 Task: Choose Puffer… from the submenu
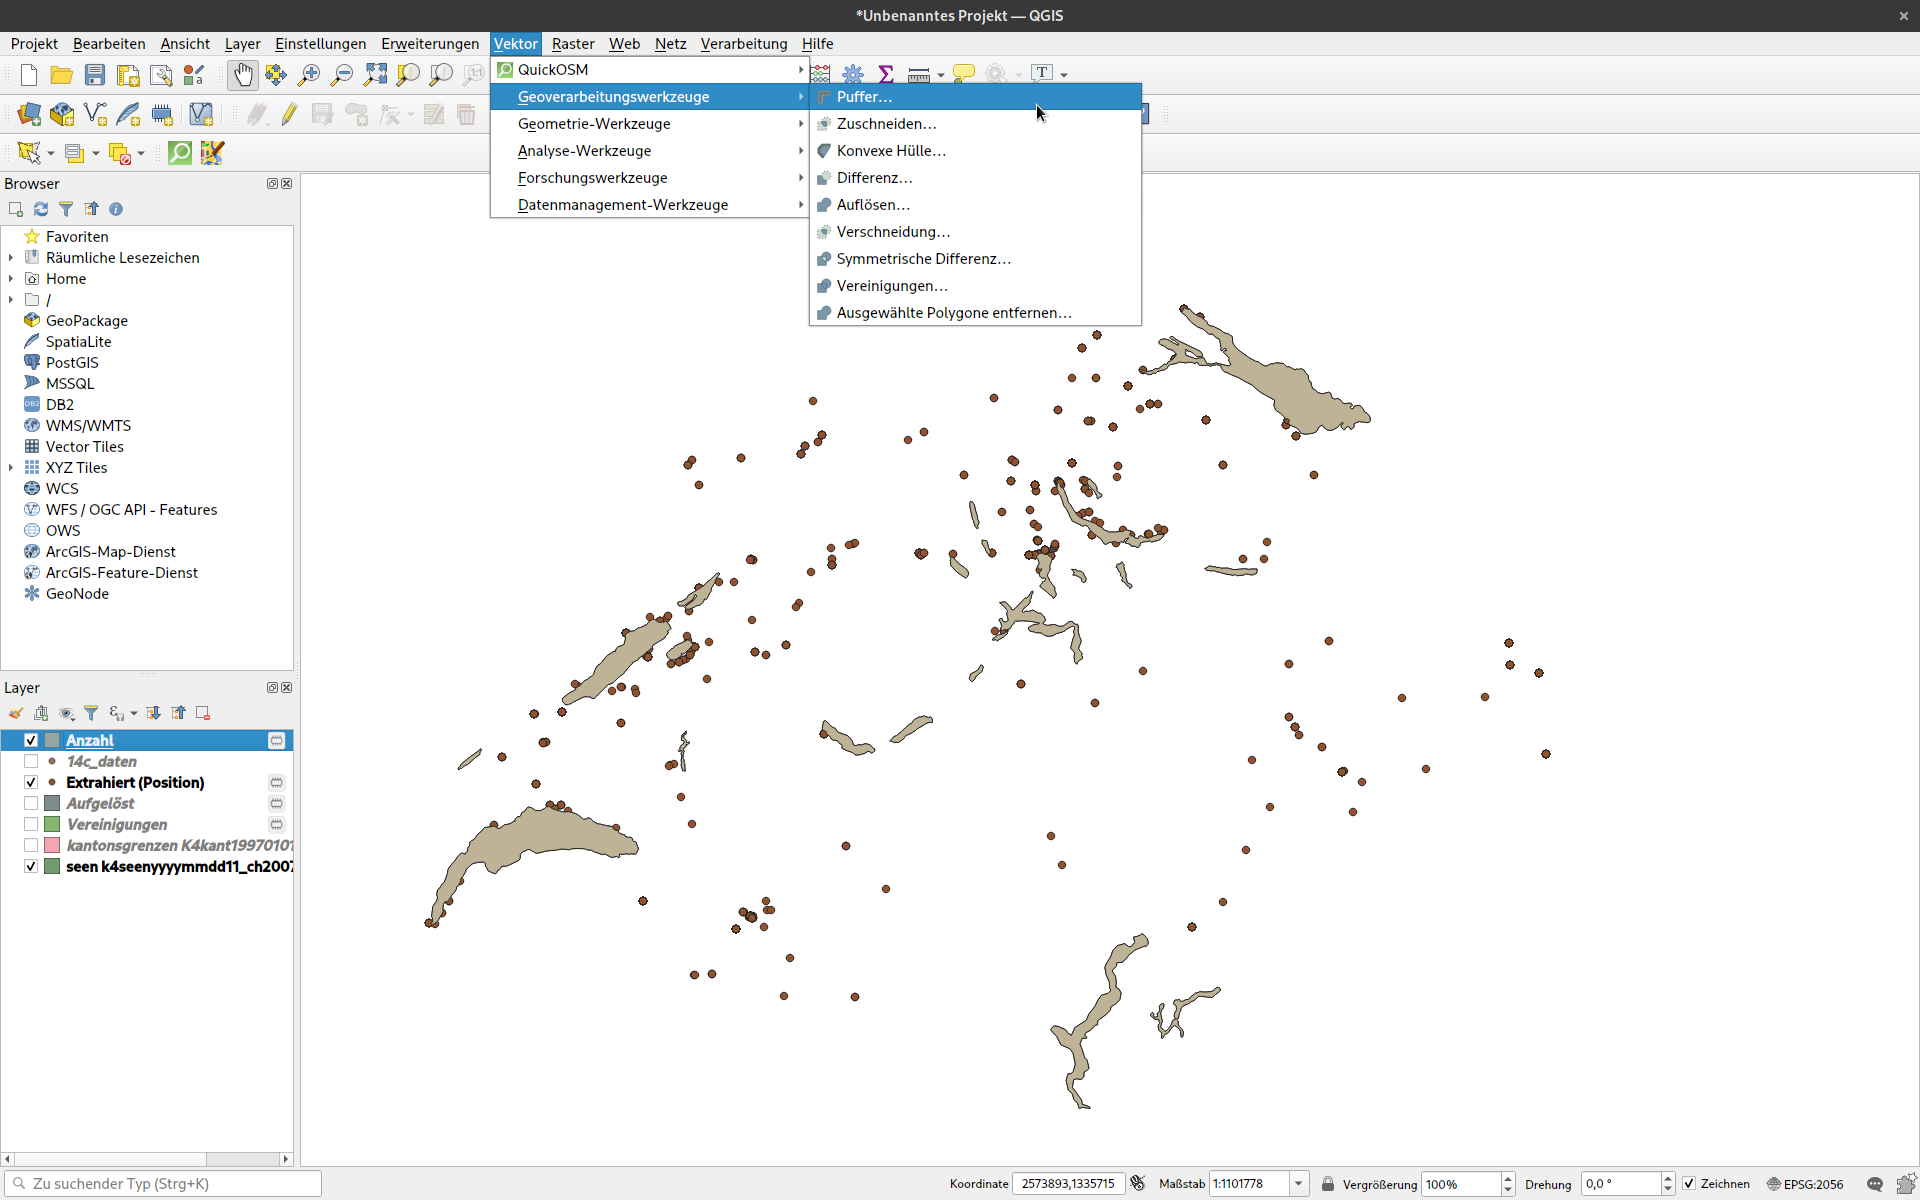(975, 97)
